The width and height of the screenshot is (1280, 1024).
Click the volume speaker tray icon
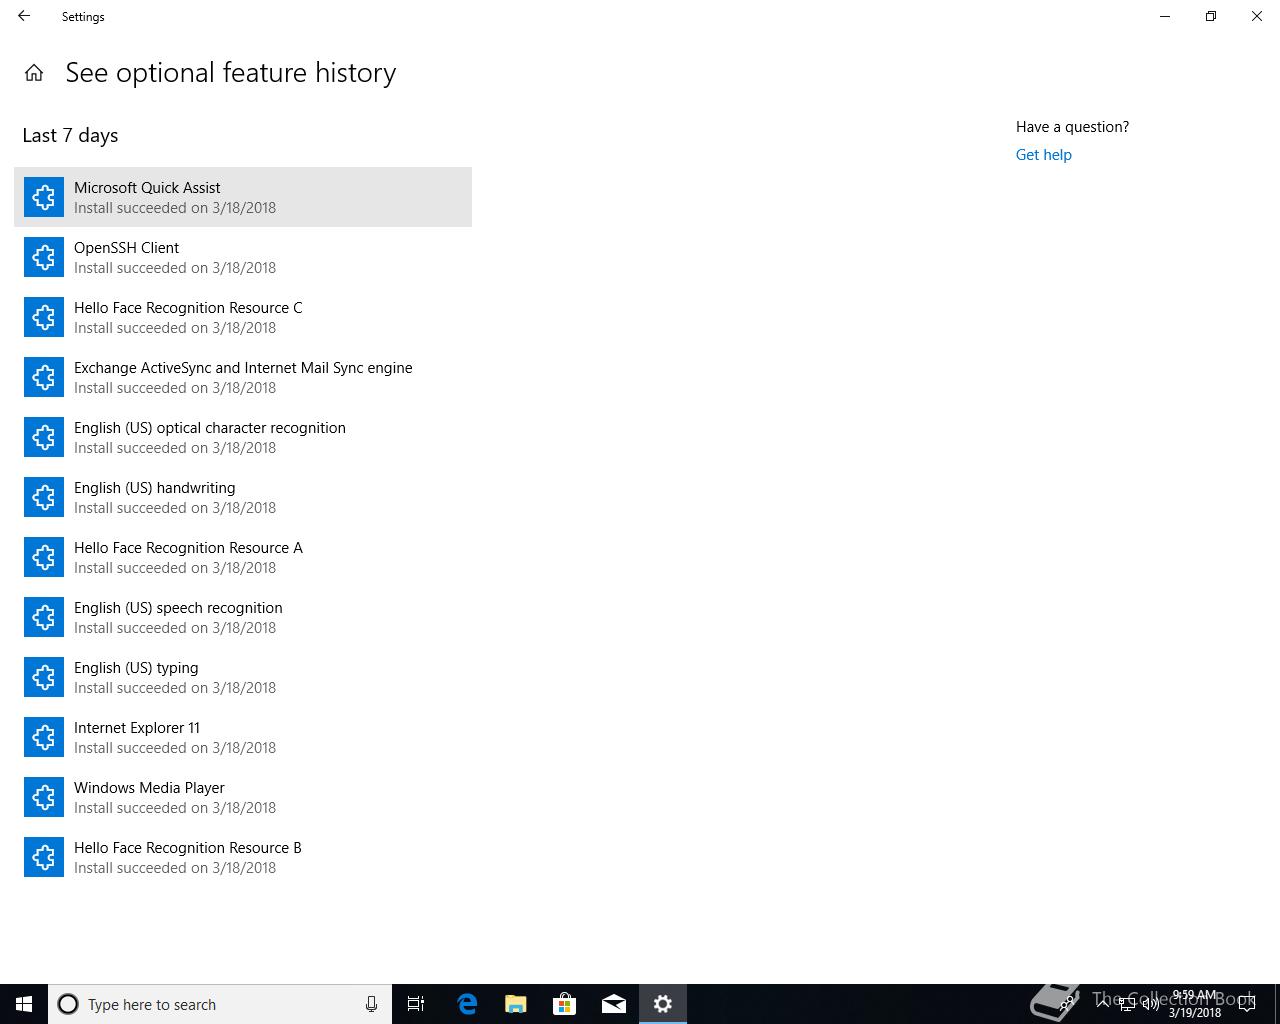pyautogui.click(x=1151, y=1004)
